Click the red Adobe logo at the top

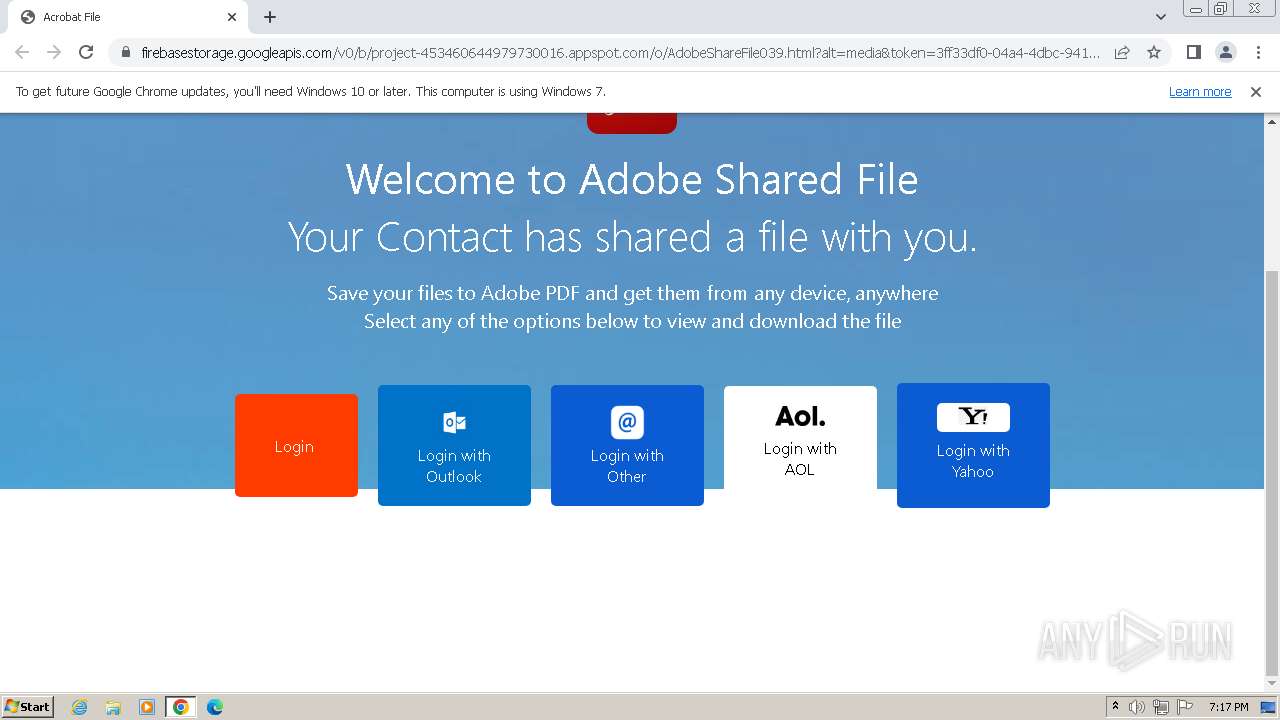[x=632, y=123]
